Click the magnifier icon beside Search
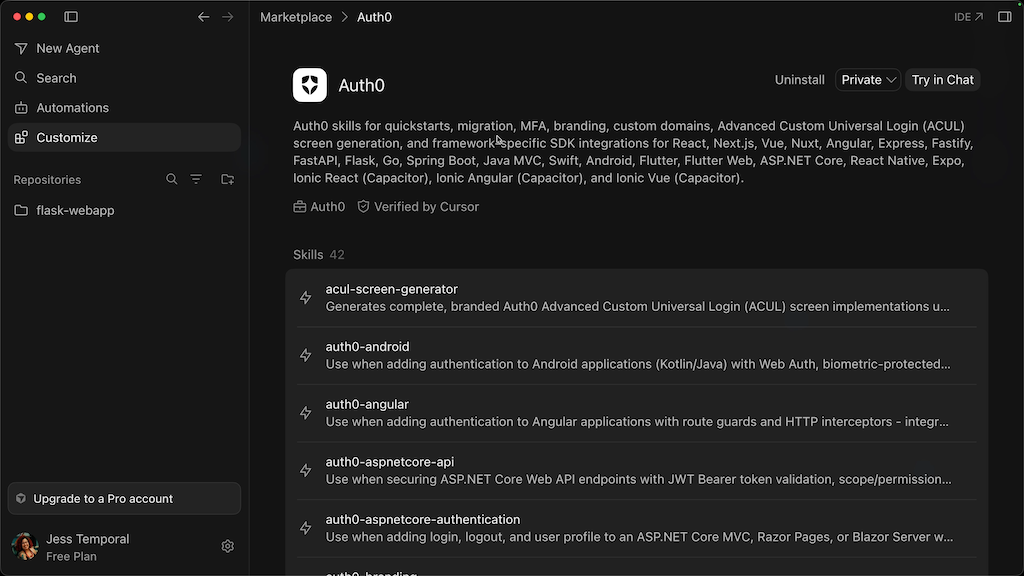1024x576 pixels. pos(21,78)
